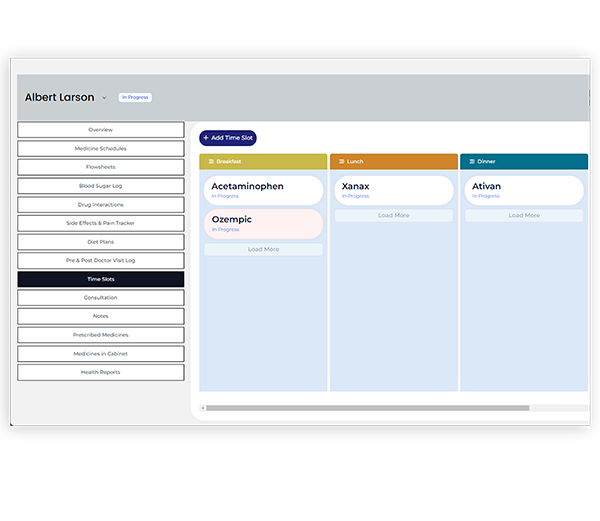Load more items under Breakfast
The image size is (600, 521).
264,250
